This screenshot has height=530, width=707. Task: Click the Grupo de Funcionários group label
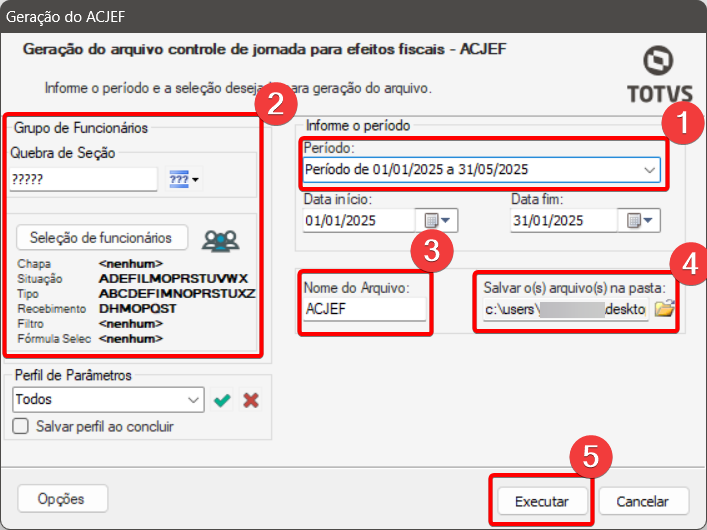click(81, 128)
